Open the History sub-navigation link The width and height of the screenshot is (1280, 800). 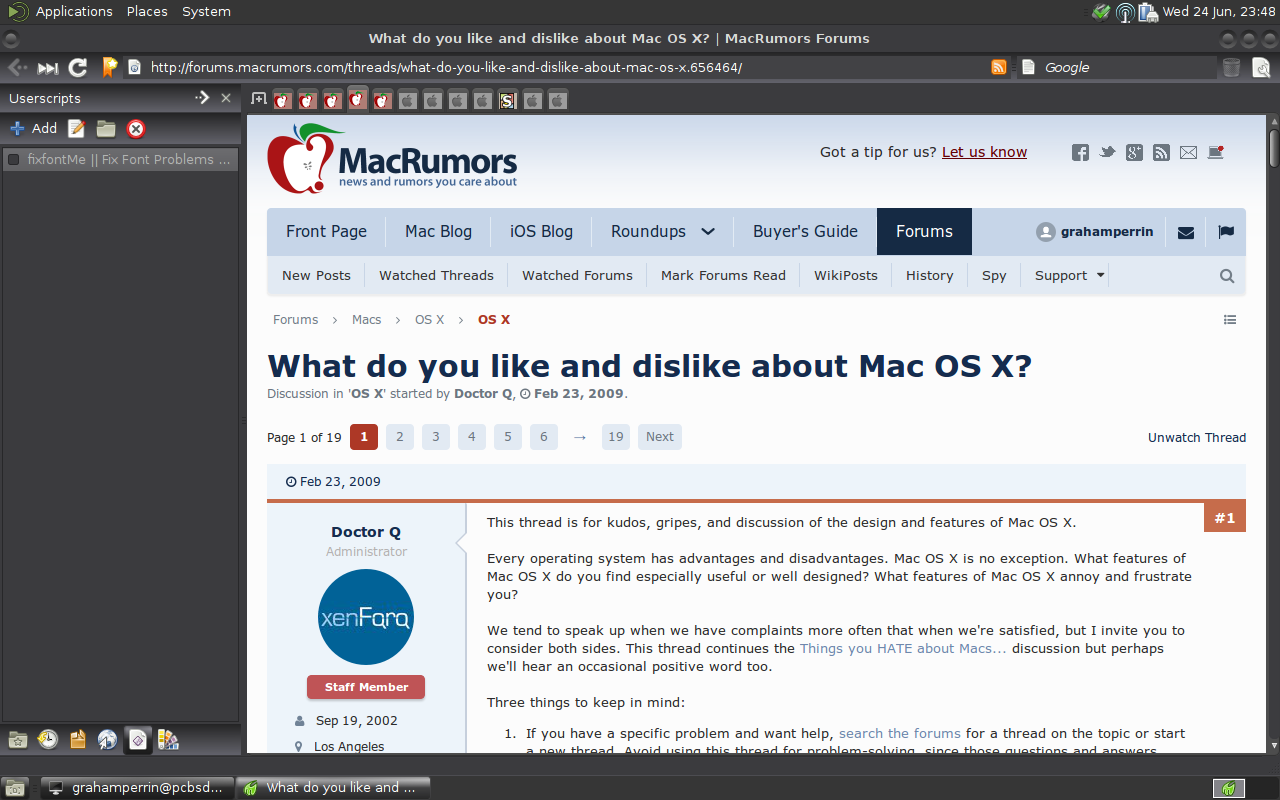[x=929, y=276]
